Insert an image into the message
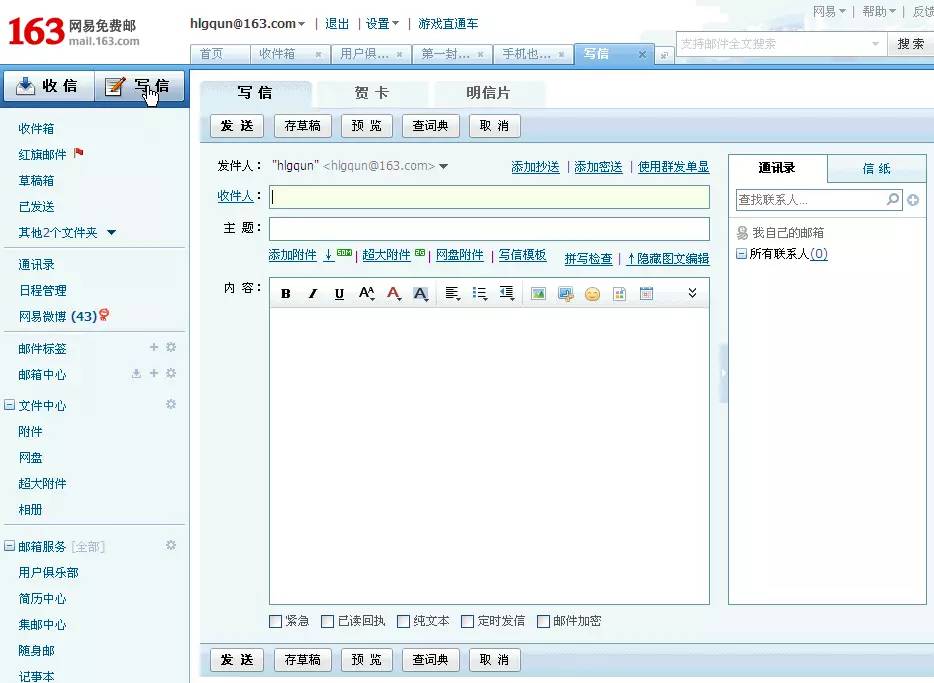The width and height of the screenshot is (934, 683). pos(538,294)
